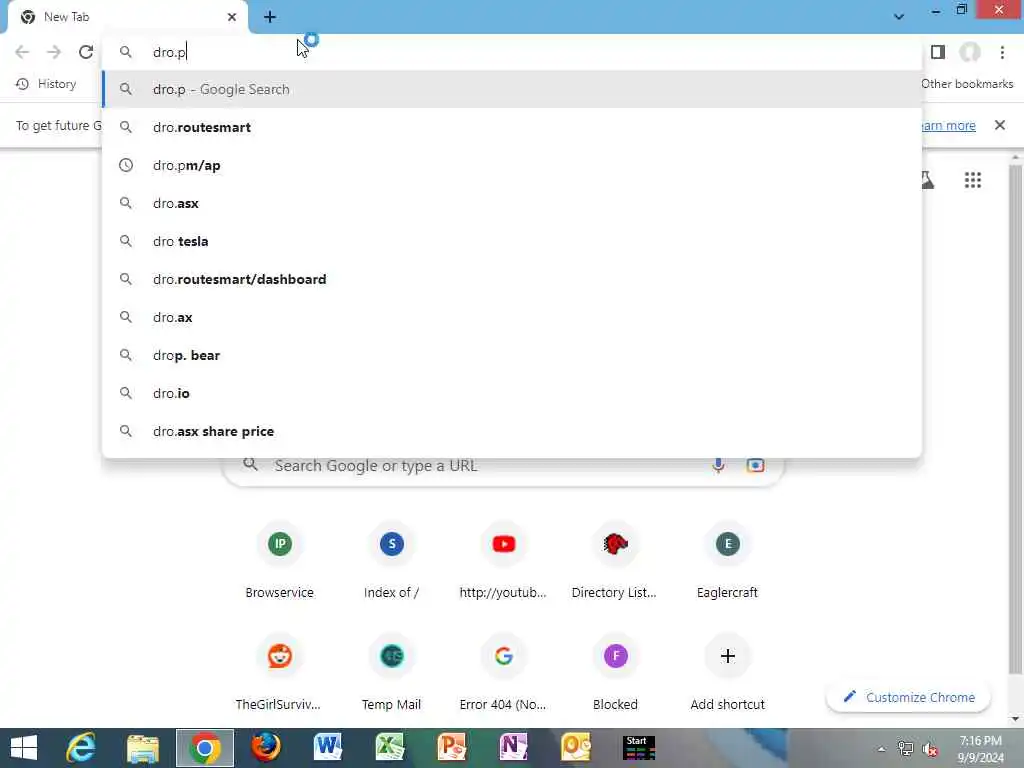This screenshot has width=1024, height=768.
Task: Click the back navigation arrow
Action: [x=22, y=52]
